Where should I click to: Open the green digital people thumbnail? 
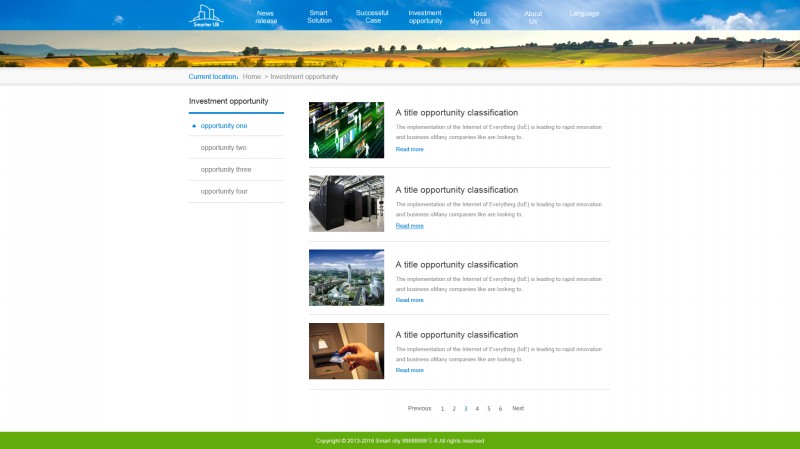(346, 130)
